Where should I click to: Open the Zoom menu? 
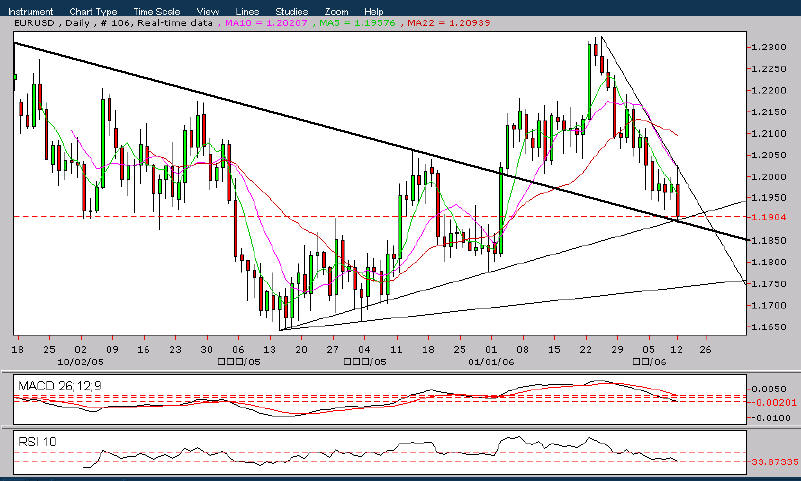tap(337, 11)
